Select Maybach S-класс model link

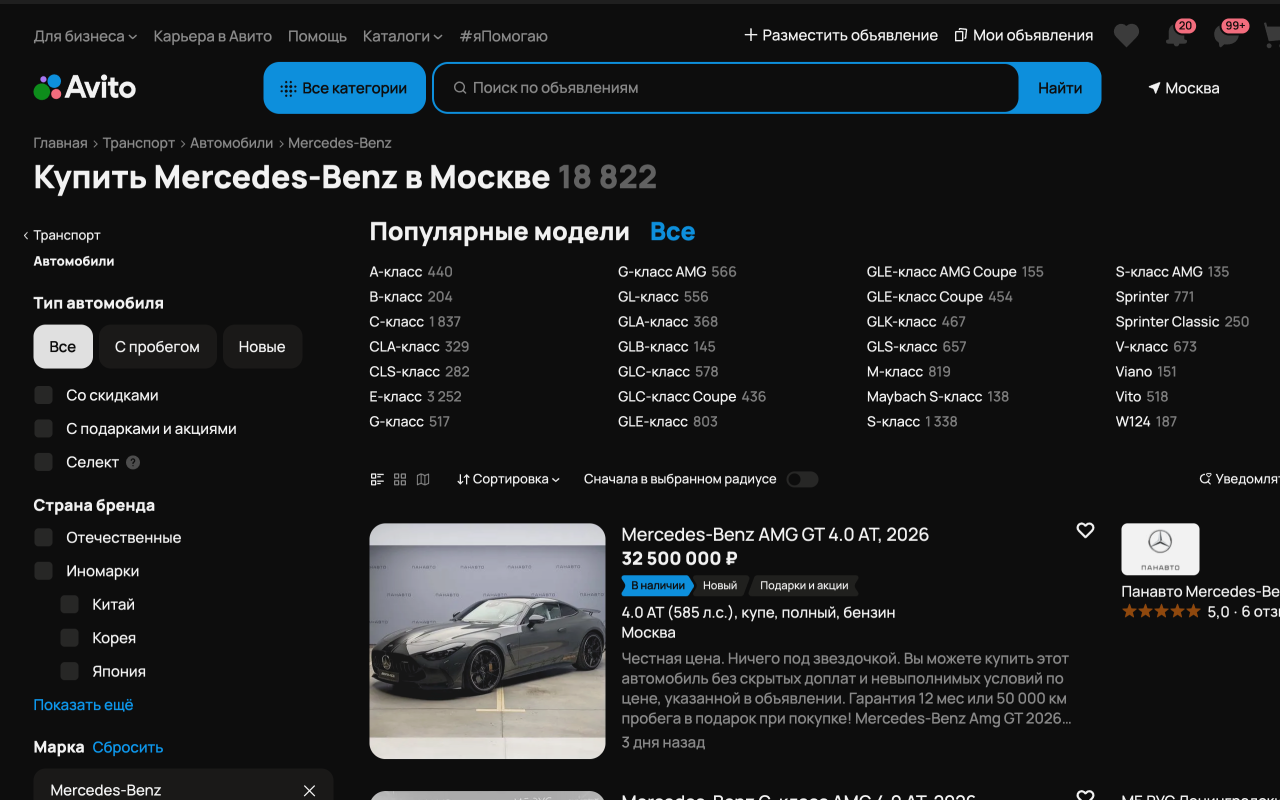tap(925, 397)
